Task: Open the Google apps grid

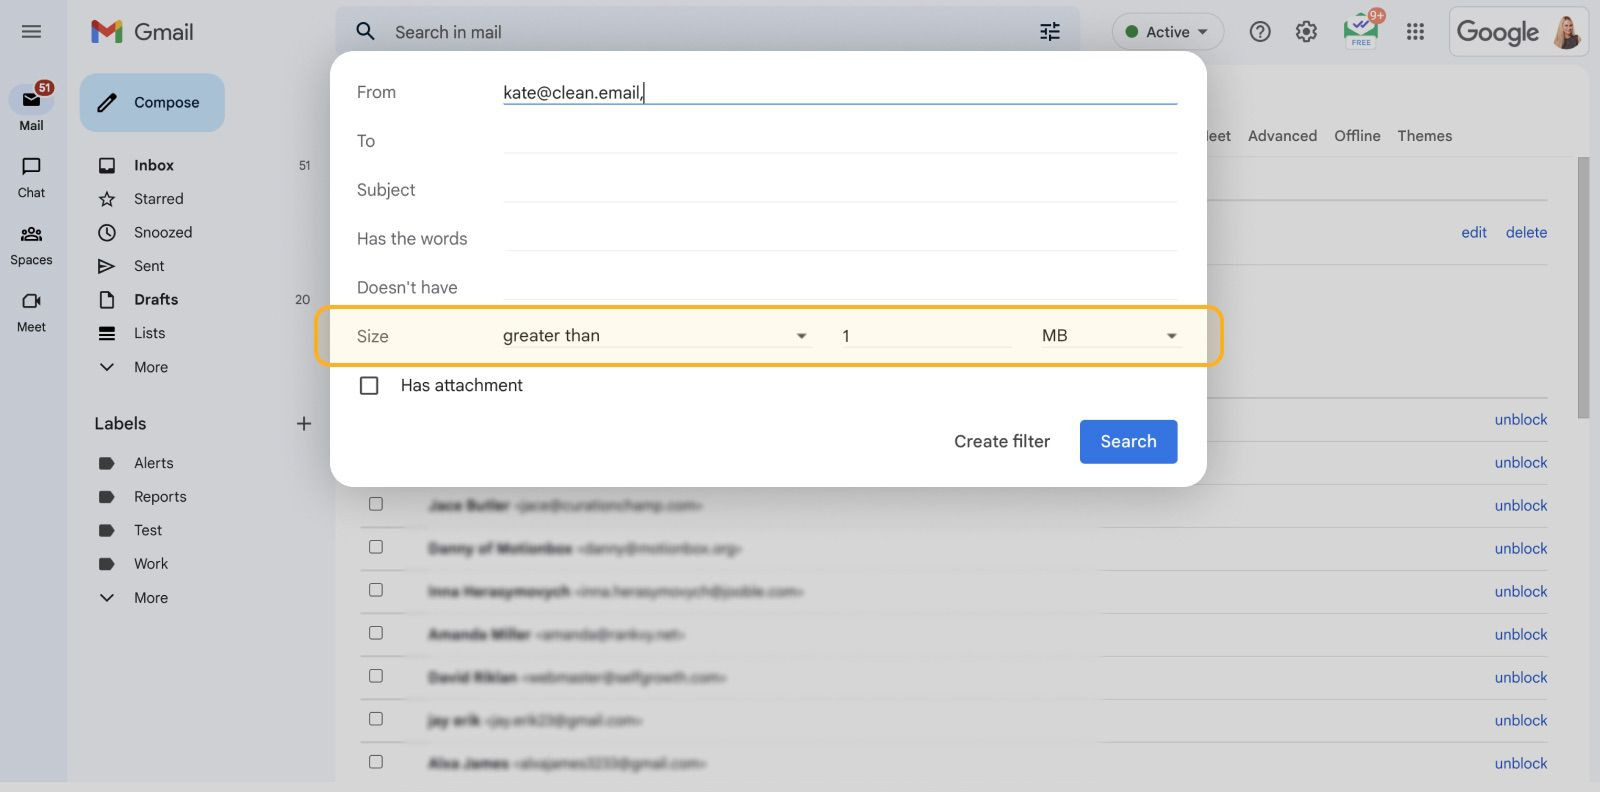Action: (x=1415, y=32)
